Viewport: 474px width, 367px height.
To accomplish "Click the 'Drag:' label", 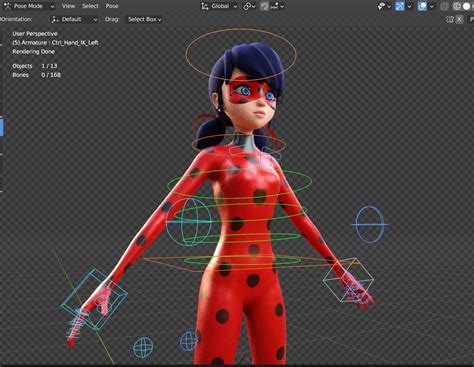I will [112, 19].
